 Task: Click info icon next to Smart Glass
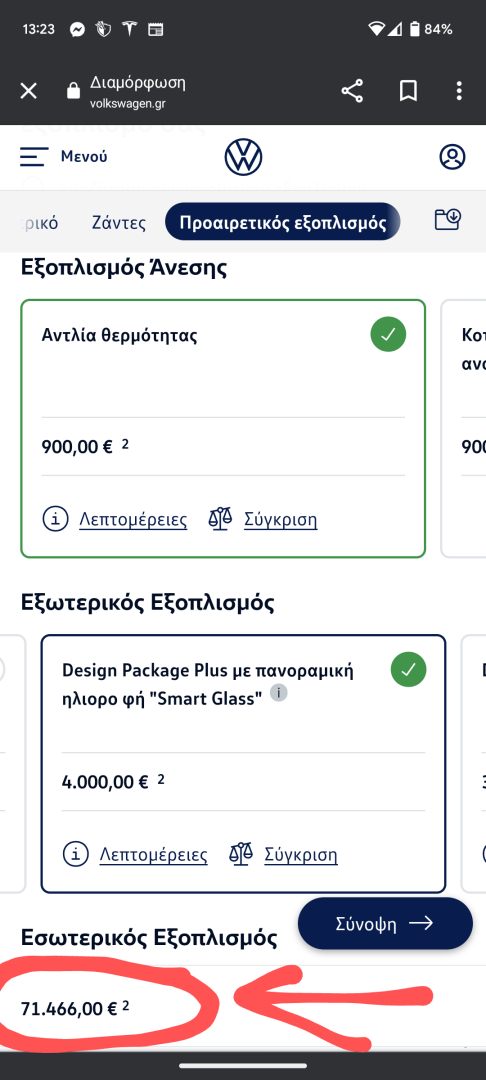278,693
